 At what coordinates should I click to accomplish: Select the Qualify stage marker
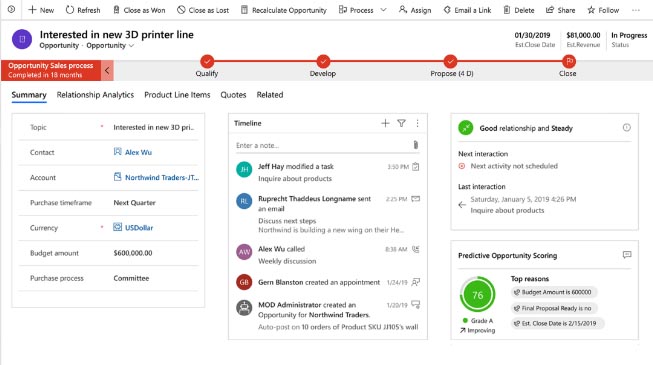click(x=207, y=61)
